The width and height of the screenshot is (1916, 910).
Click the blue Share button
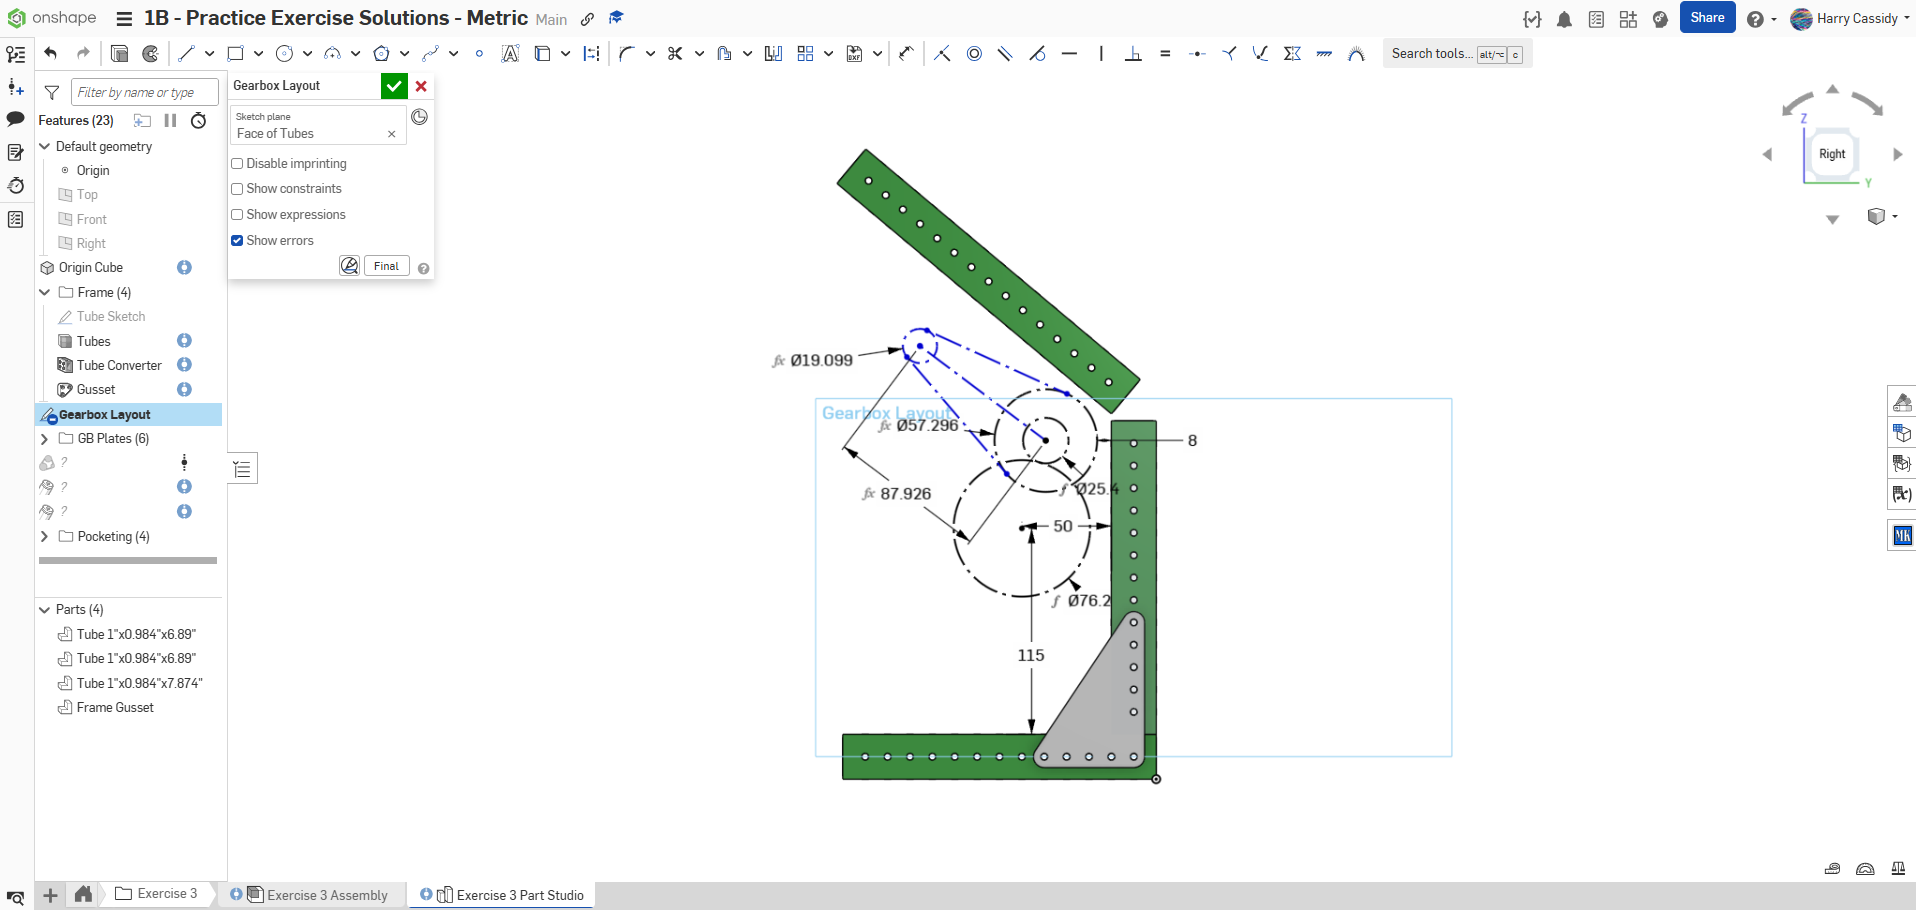point(1707,18)
